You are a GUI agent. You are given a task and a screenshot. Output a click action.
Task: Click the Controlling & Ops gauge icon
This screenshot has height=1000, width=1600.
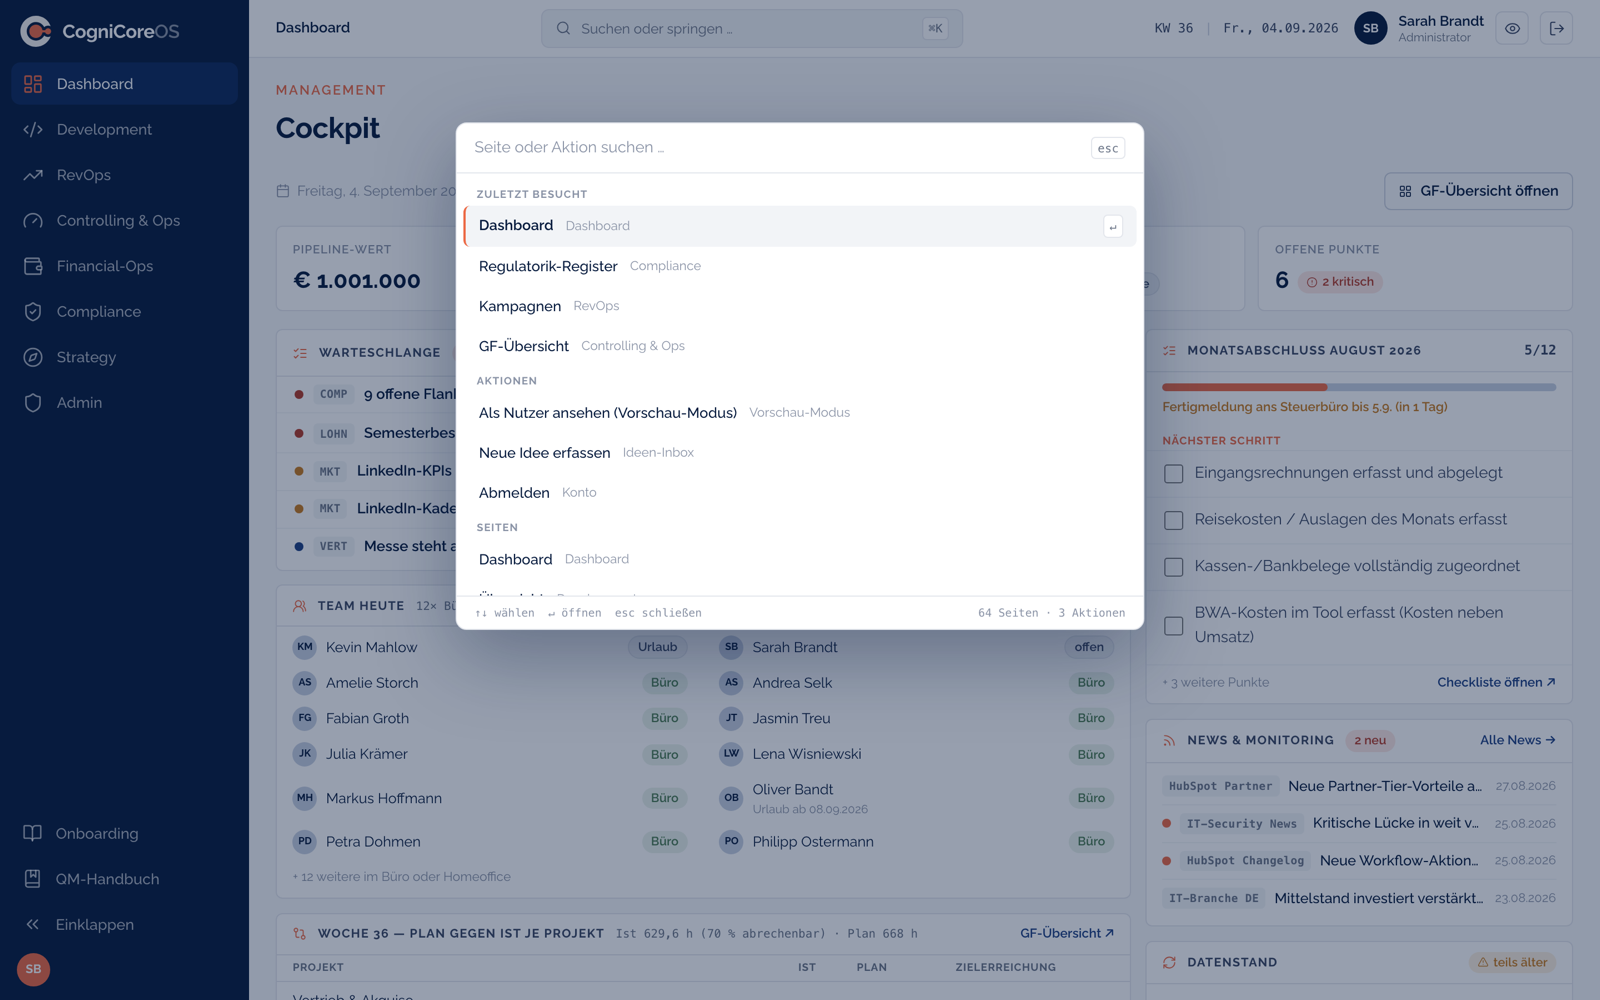[33, 221]
